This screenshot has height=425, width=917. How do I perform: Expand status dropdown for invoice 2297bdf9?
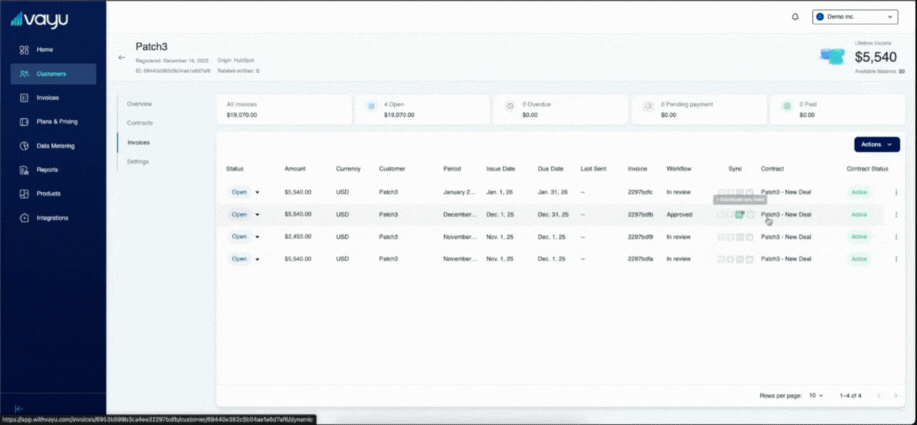[257, 237]
